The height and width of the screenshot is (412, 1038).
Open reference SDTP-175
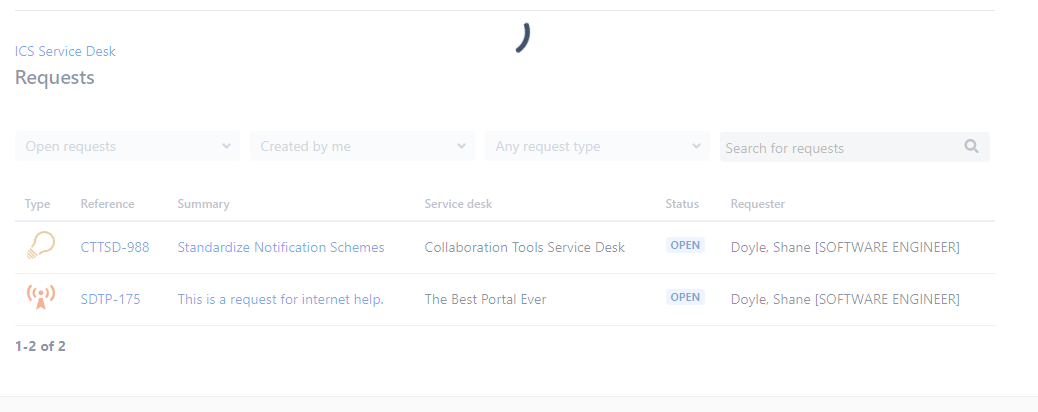[111, 299]
